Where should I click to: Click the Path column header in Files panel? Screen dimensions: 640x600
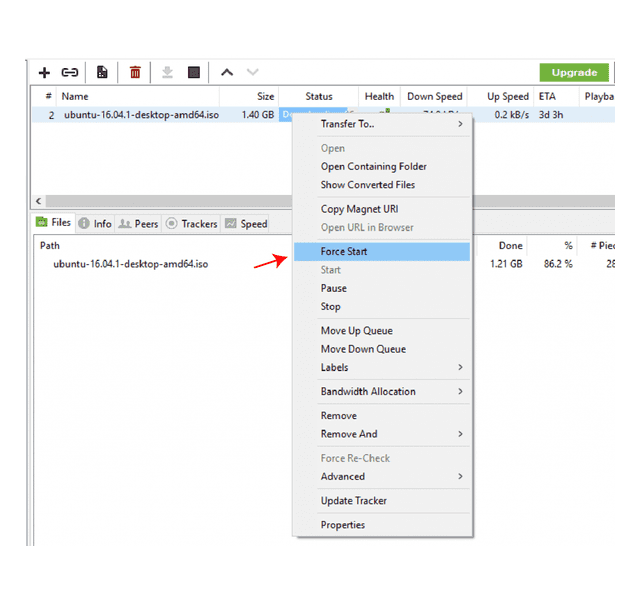tap(50, 246)
